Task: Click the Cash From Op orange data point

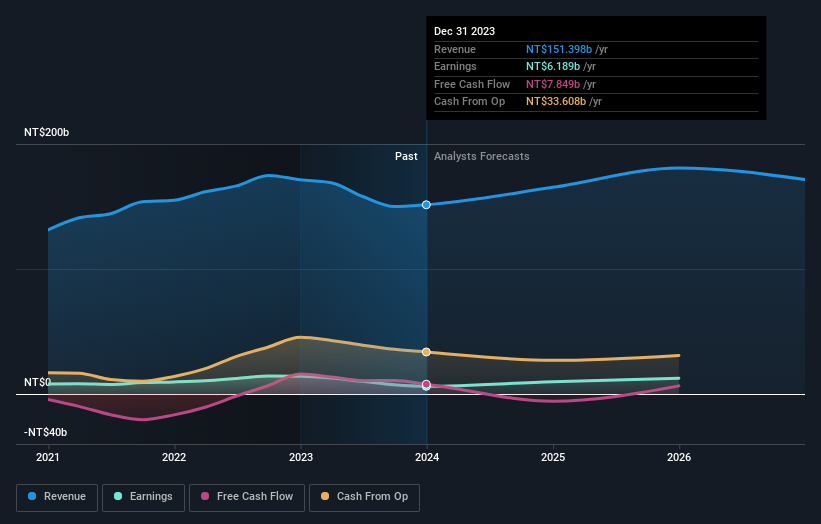Action: pyautogui.click(x=426, y=352)
